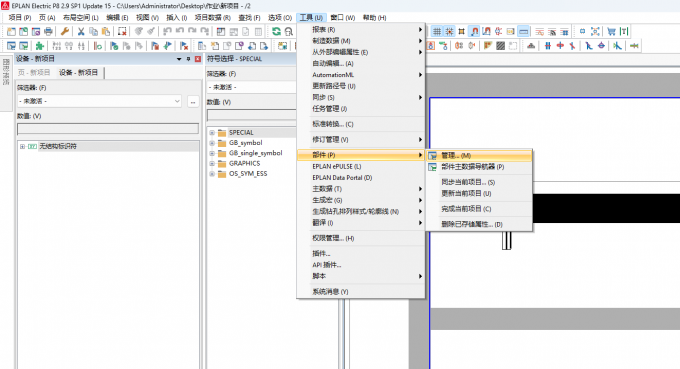
Task: Click the hatched pattern fill icon
Action: (500, 46)
